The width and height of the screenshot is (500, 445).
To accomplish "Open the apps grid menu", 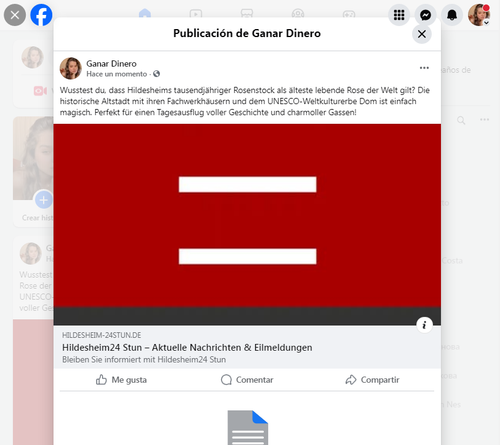I will [x=399, y=15].
